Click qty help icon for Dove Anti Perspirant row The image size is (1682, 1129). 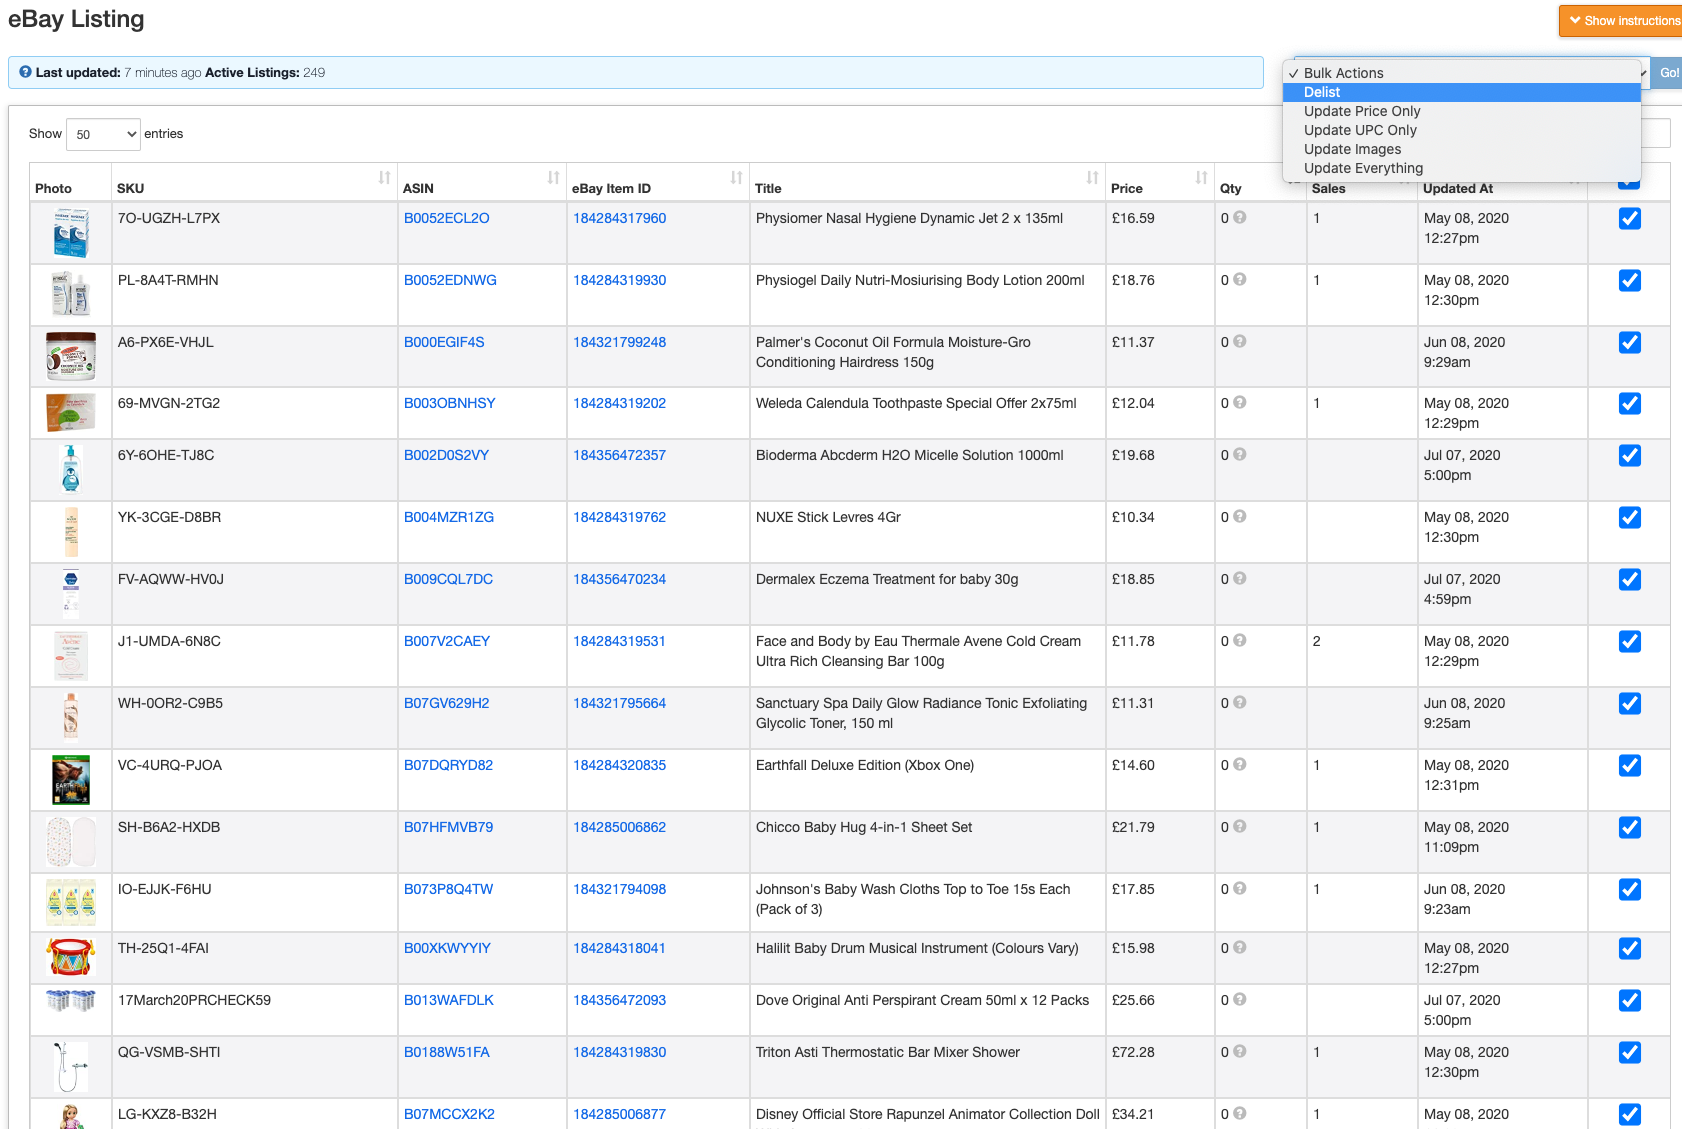[x=1240, y=999]
